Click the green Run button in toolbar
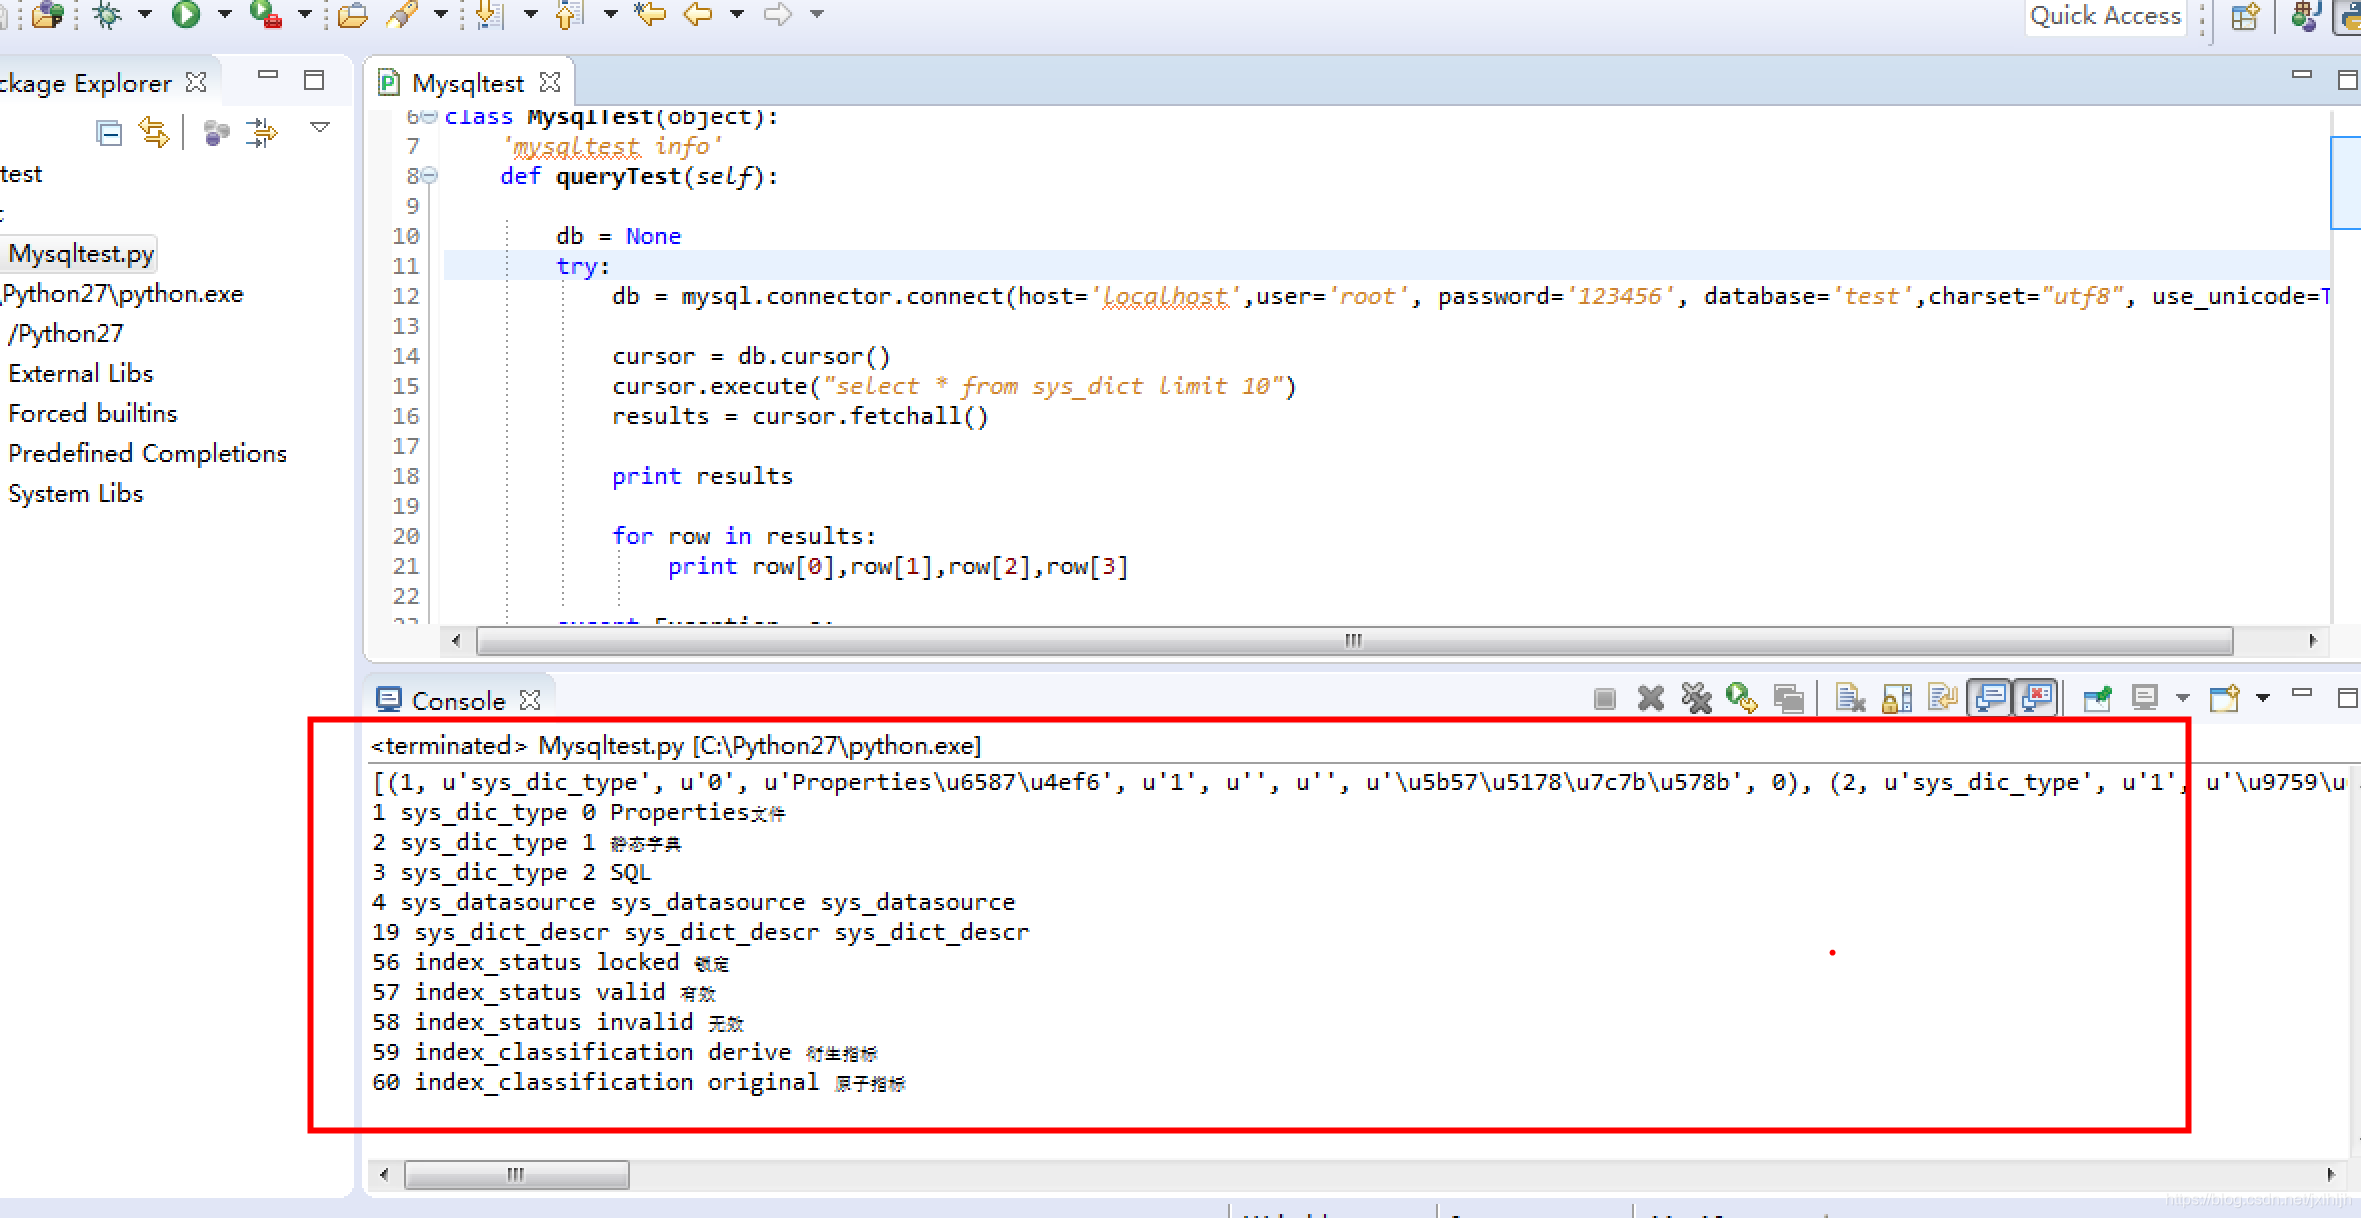Viewport: 2361px width, 1218px height. coord(185,14)
